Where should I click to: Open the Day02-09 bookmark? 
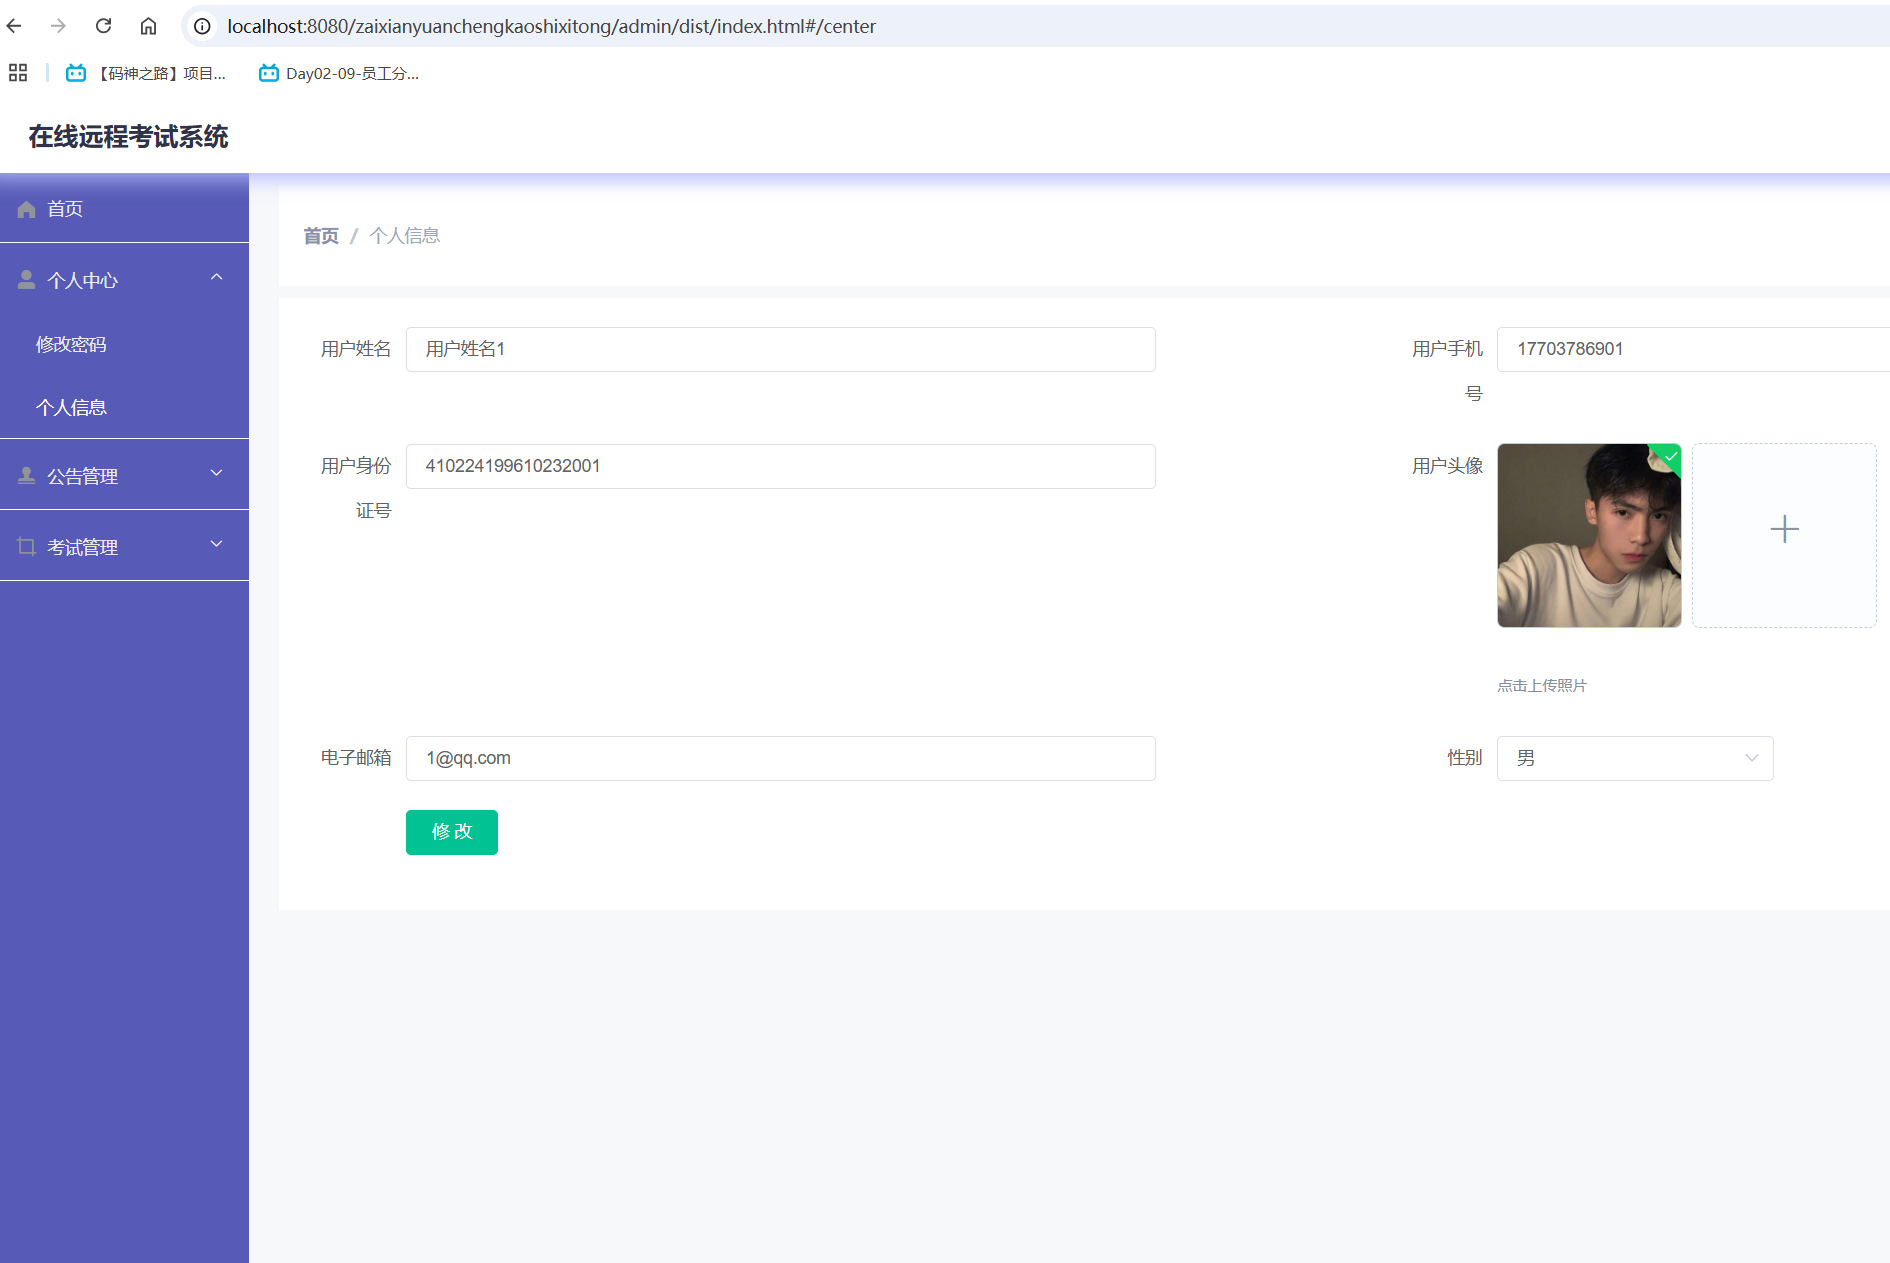tap(339, 73)
